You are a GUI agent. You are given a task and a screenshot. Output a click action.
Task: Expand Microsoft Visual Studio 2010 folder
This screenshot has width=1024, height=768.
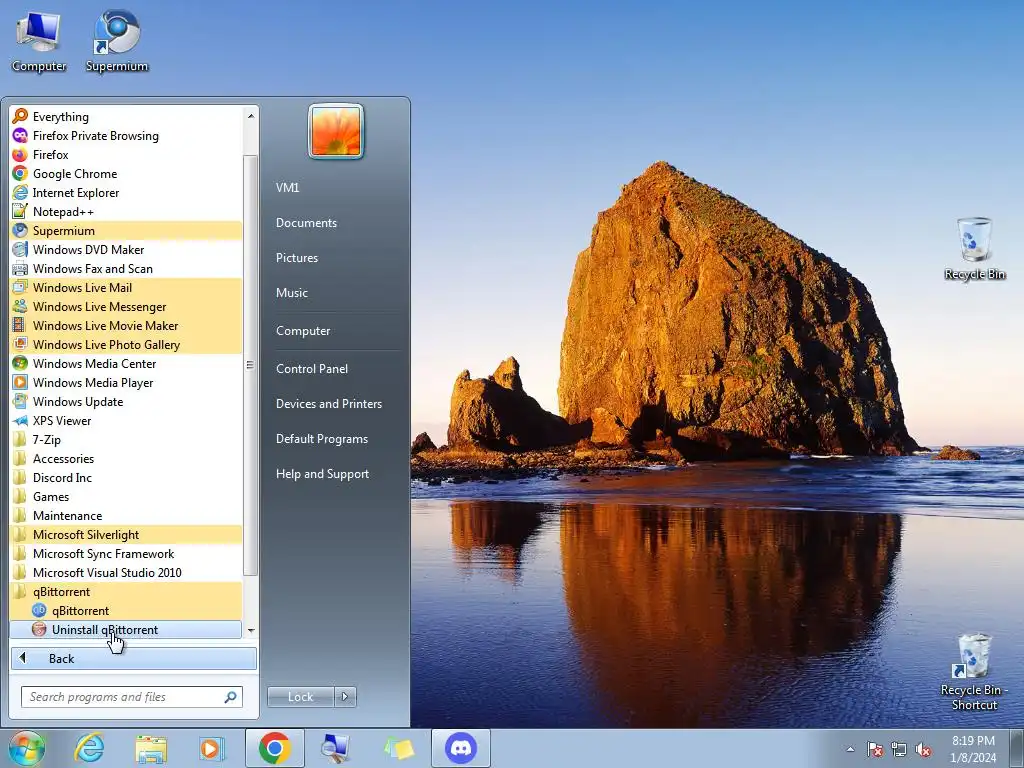coord(126,572)
